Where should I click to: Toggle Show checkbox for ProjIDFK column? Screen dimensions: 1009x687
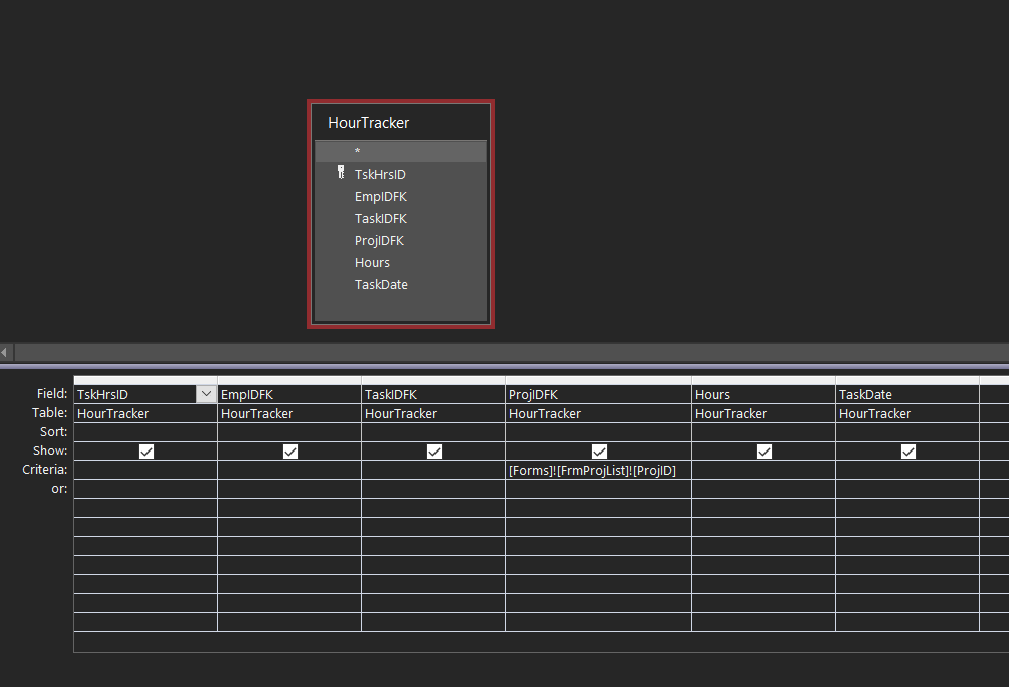point(599,452)
